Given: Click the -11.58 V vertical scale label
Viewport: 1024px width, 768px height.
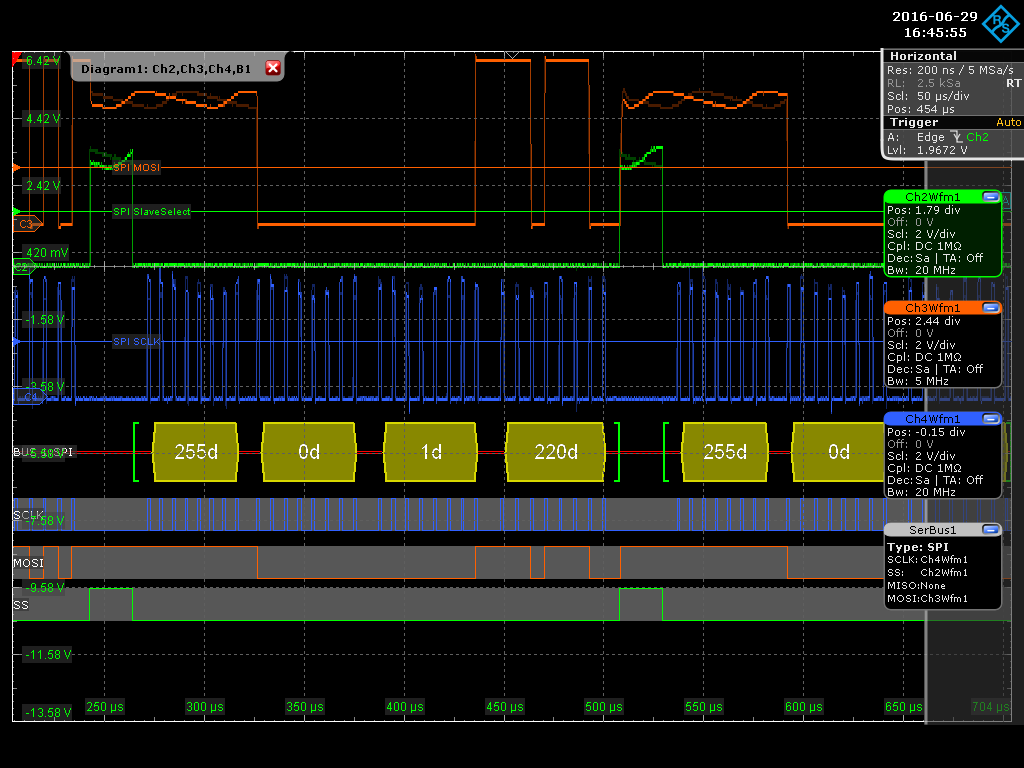Looking at the screenshot, I should pyautogui.click(x=48, y=654).
